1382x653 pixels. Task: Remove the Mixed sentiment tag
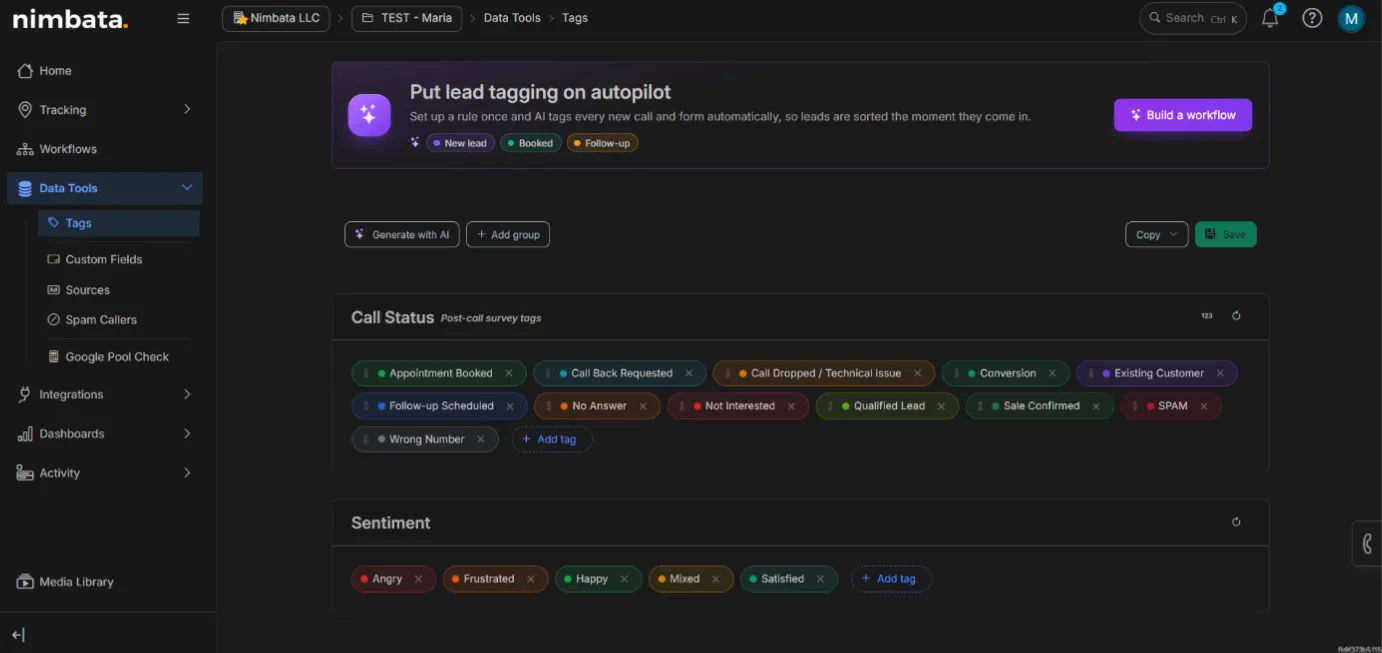coord(716,579)
